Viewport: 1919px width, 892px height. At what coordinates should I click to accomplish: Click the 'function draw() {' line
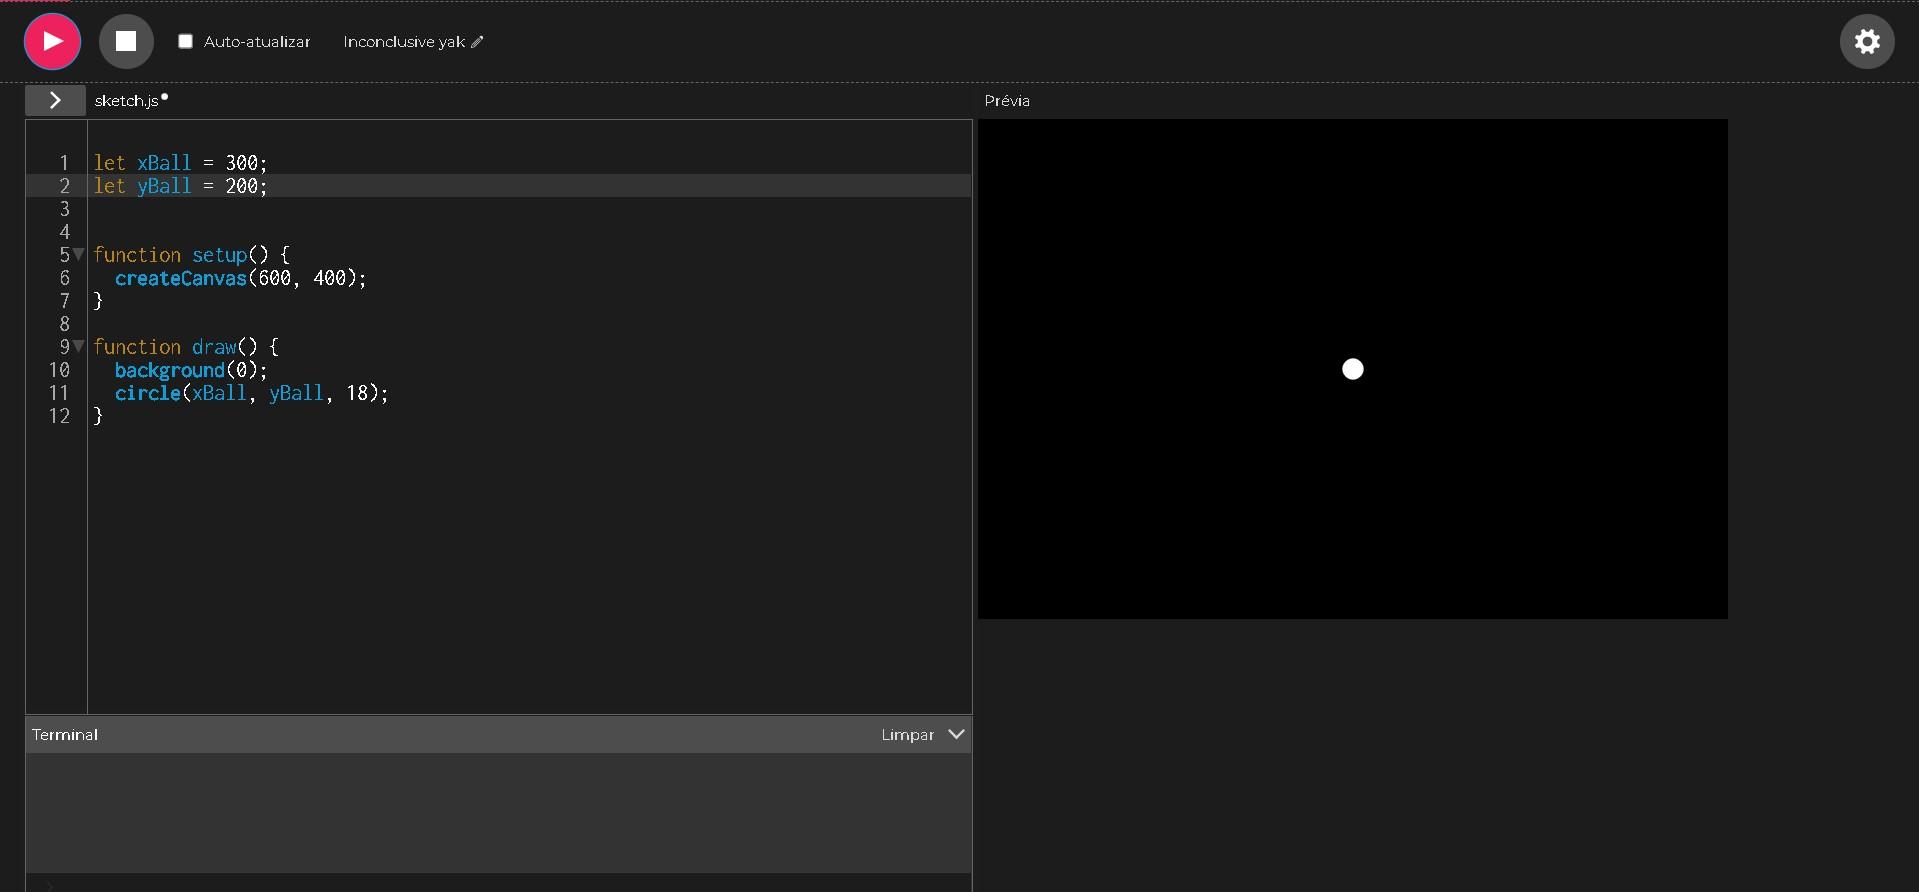tap(186, 347)
